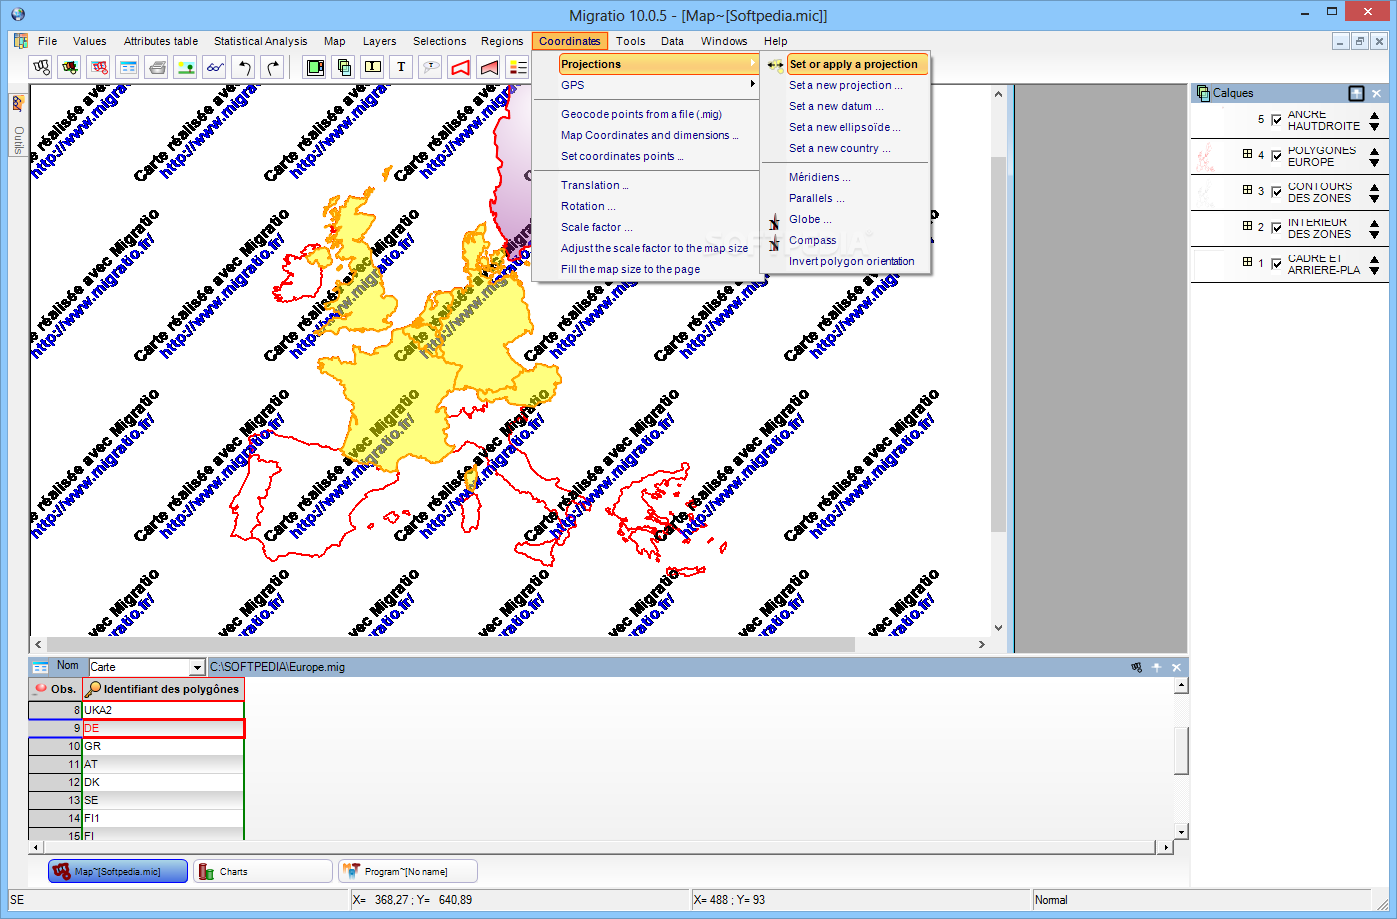This screenshot has width=1397, height=919.
Task: Click the landscape picture toolbar icon
Action: (186, 67)
